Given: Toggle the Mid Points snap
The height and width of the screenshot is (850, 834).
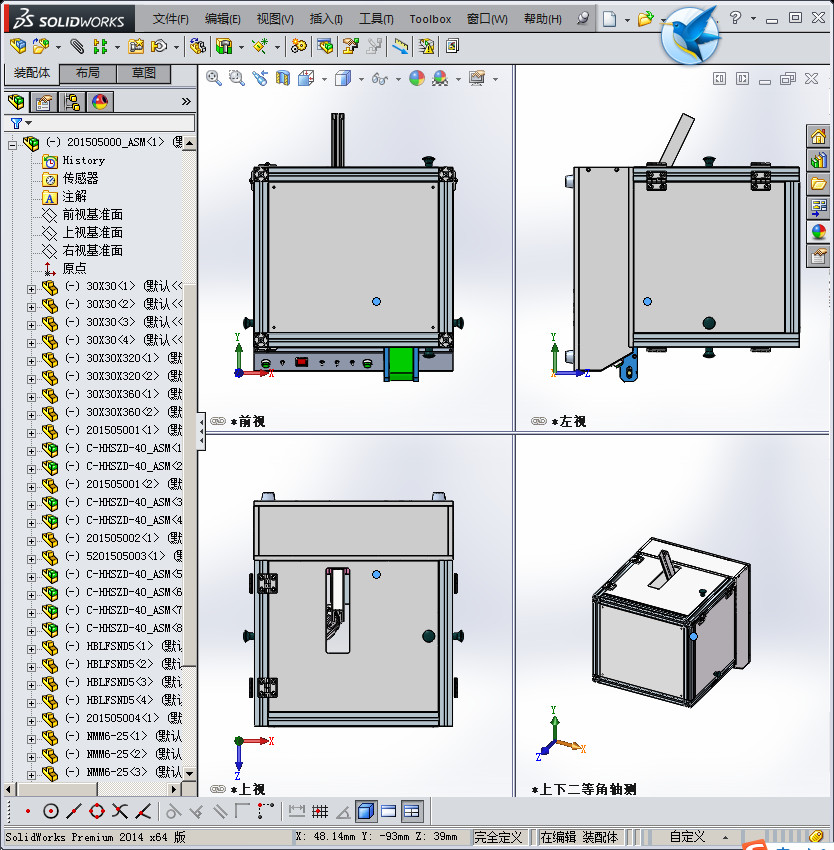Looking at the screenshot, I should coord(74,812).
